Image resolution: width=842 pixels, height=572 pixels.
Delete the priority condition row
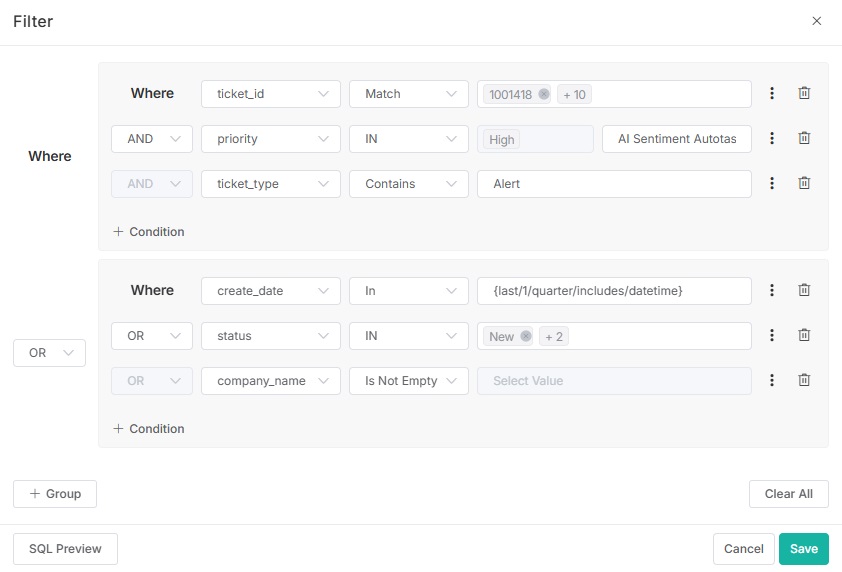point(804,139)
